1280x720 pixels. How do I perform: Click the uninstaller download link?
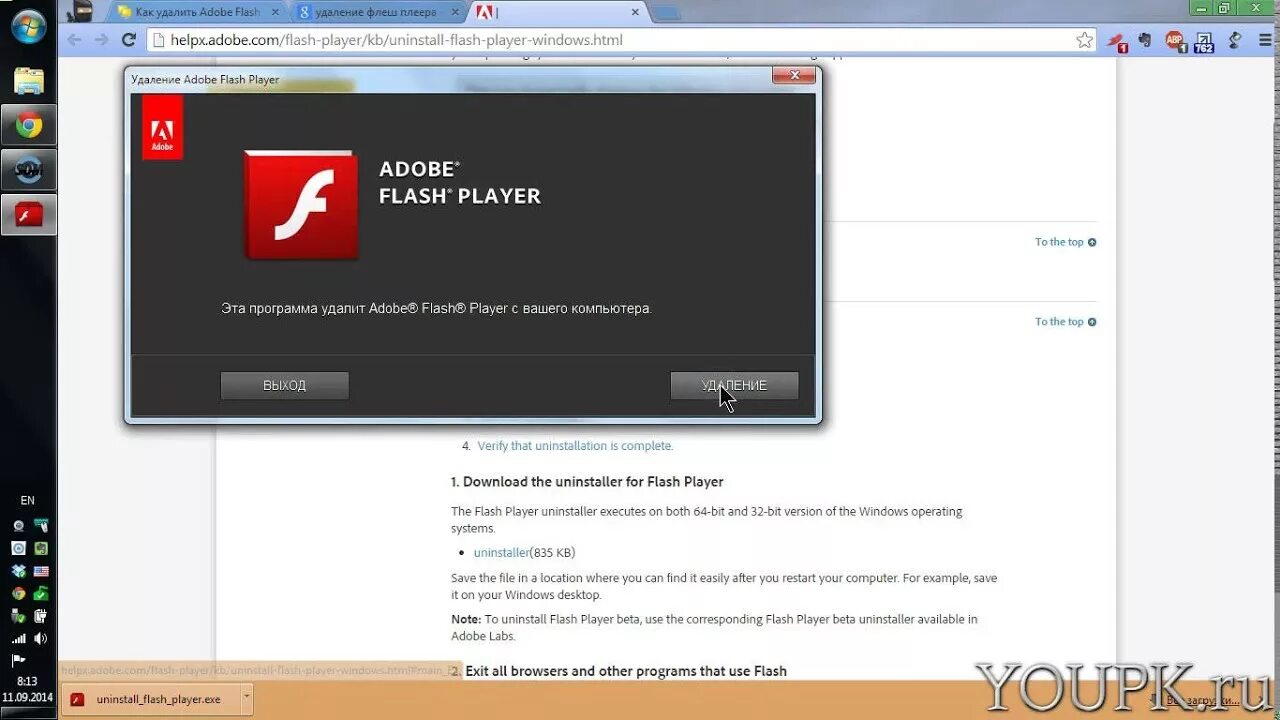[x=502, y=552]
